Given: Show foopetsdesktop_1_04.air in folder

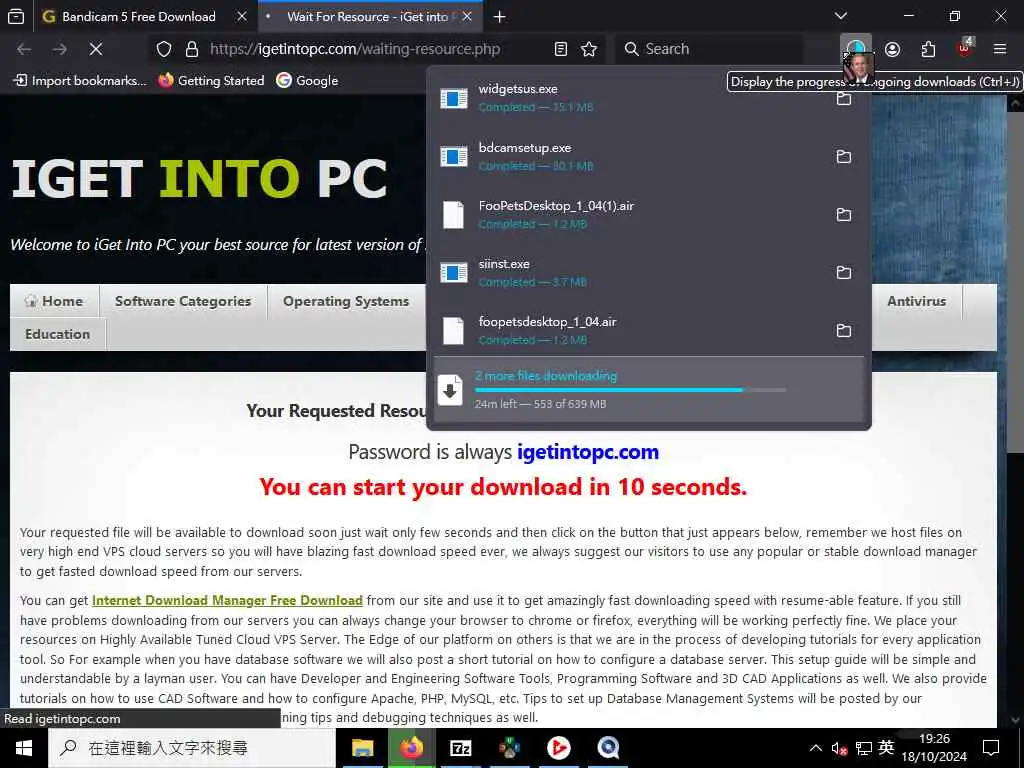Looking at the screenshot, I should click(844, 330).
